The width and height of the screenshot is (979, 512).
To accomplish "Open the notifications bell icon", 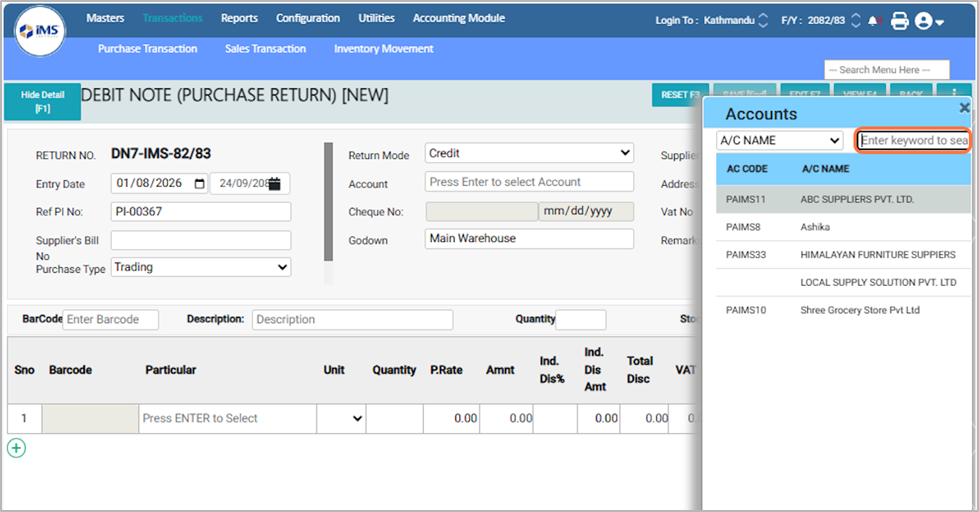I will (x=875, y=20).
